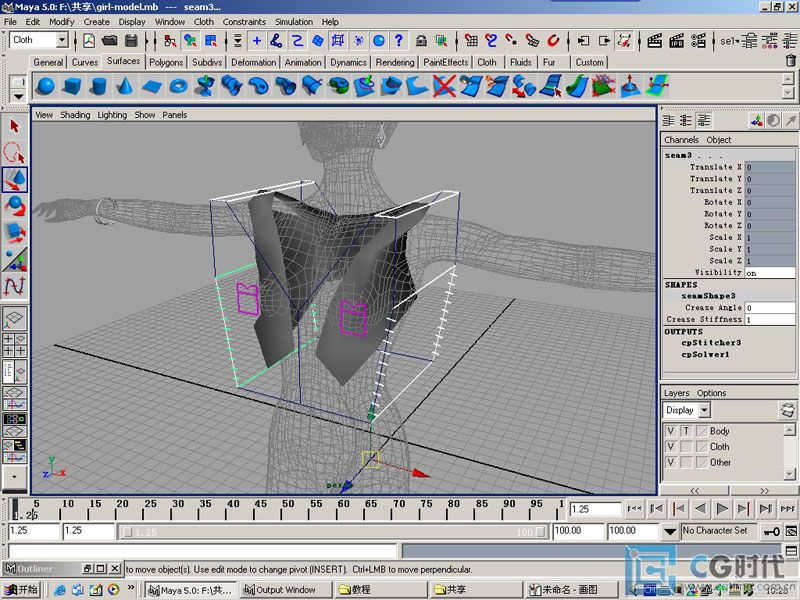Create a NURBS cube from the shelf
Image resolution: width=800 pixels, height=600 pixels.
tap(72, 85)
